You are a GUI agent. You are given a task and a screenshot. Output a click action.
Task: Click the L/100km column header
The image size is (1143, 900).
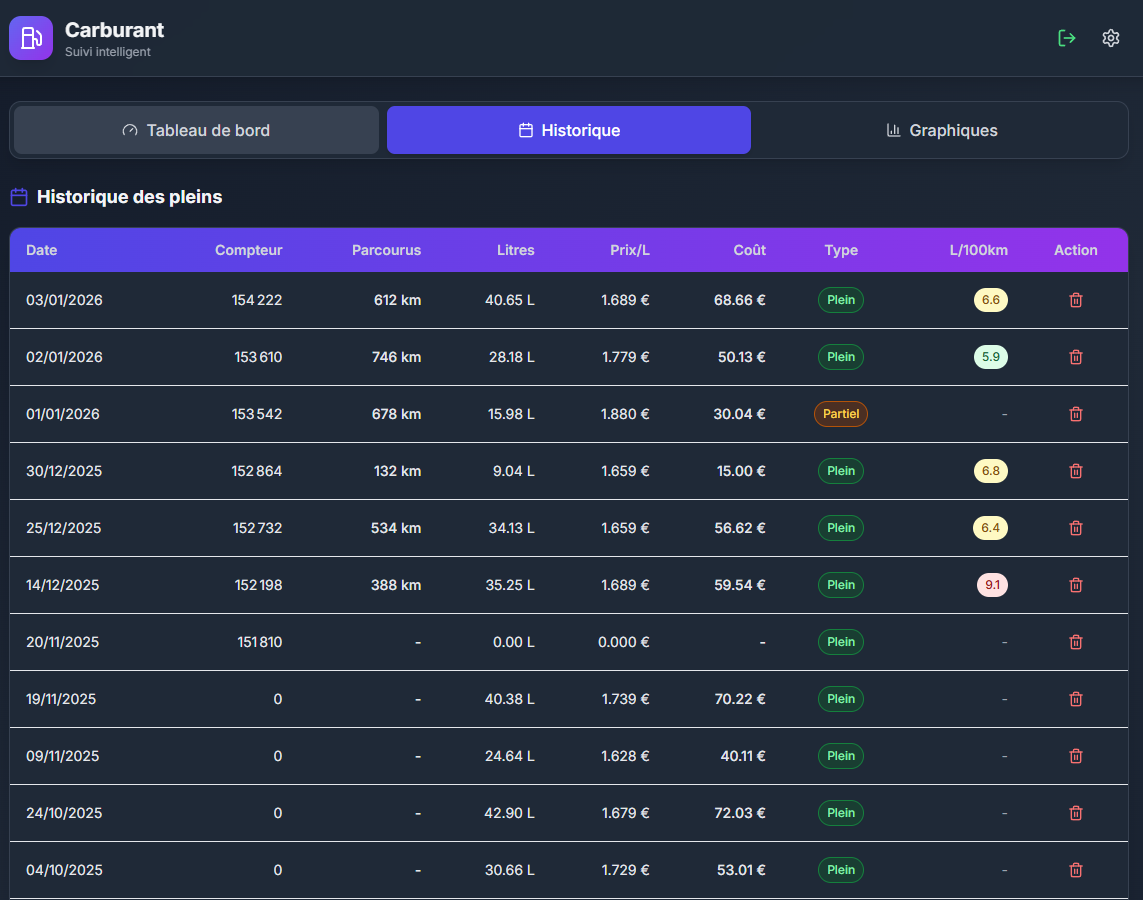click(978, 250)
